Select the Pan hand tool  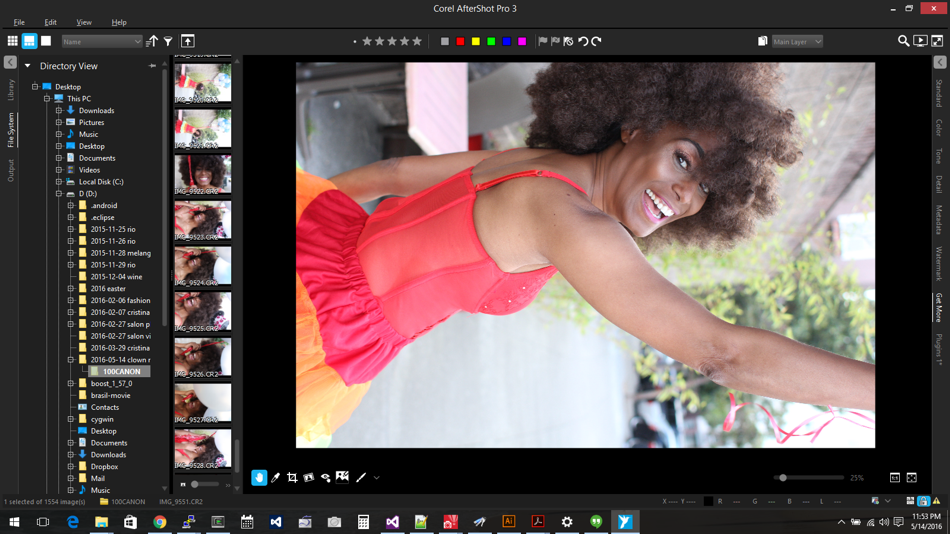[259, 478]
